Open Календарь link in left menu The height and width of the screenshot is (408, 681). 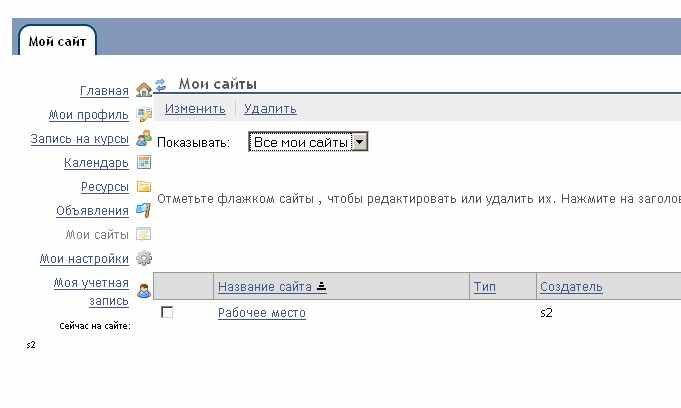coord(96,163)
